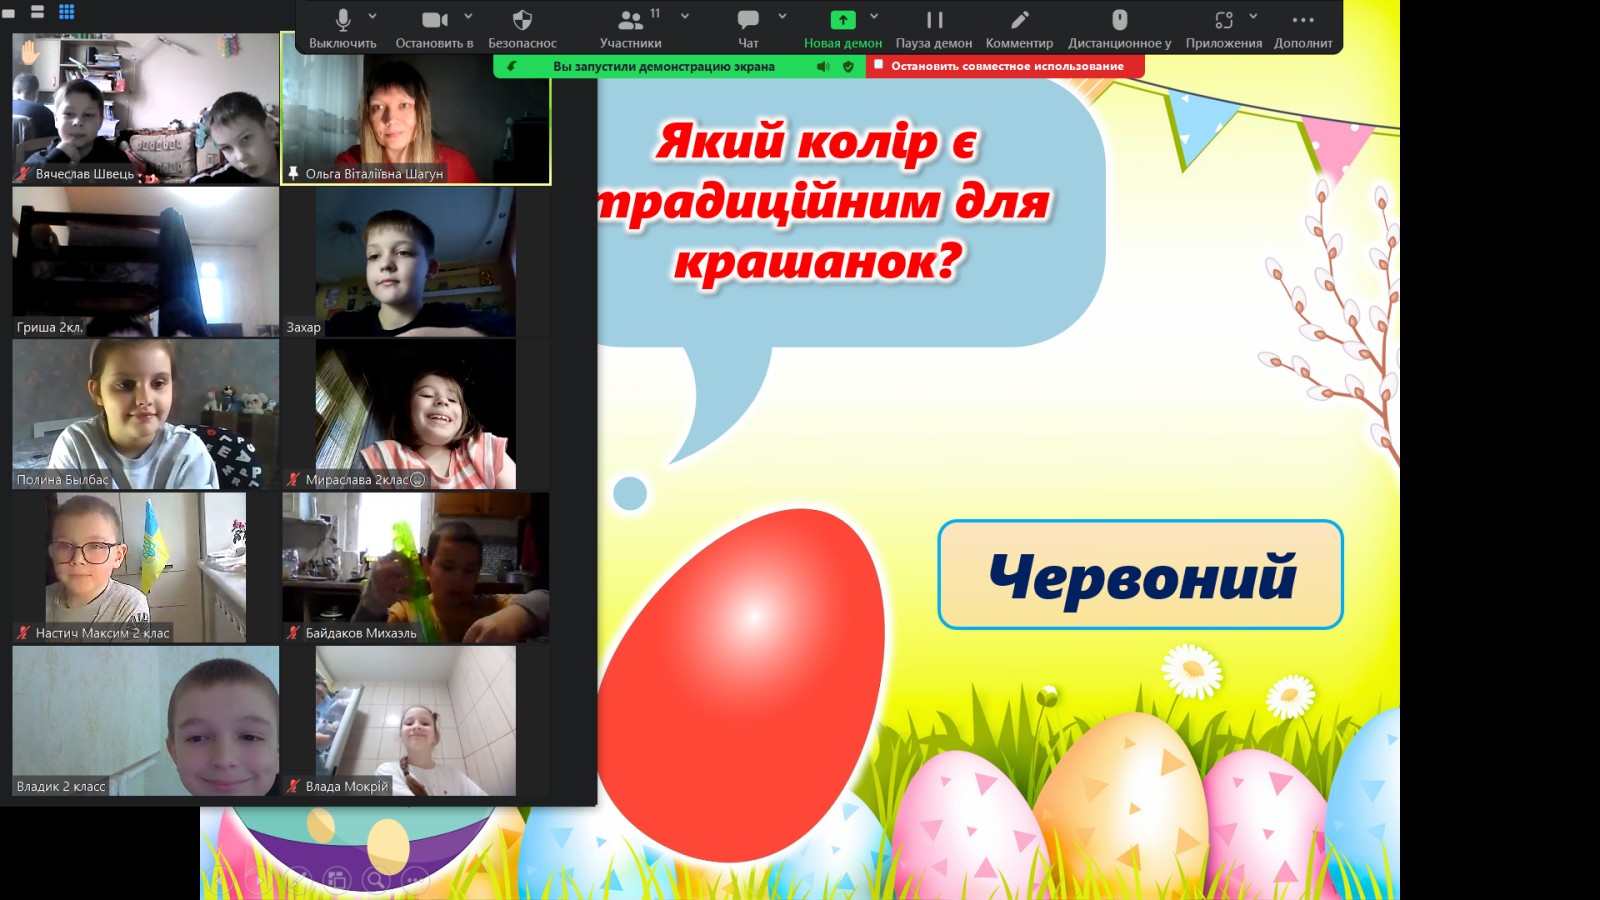Advance to next slide with slideshow arrow
The image size is (1600, 900).
258,880
